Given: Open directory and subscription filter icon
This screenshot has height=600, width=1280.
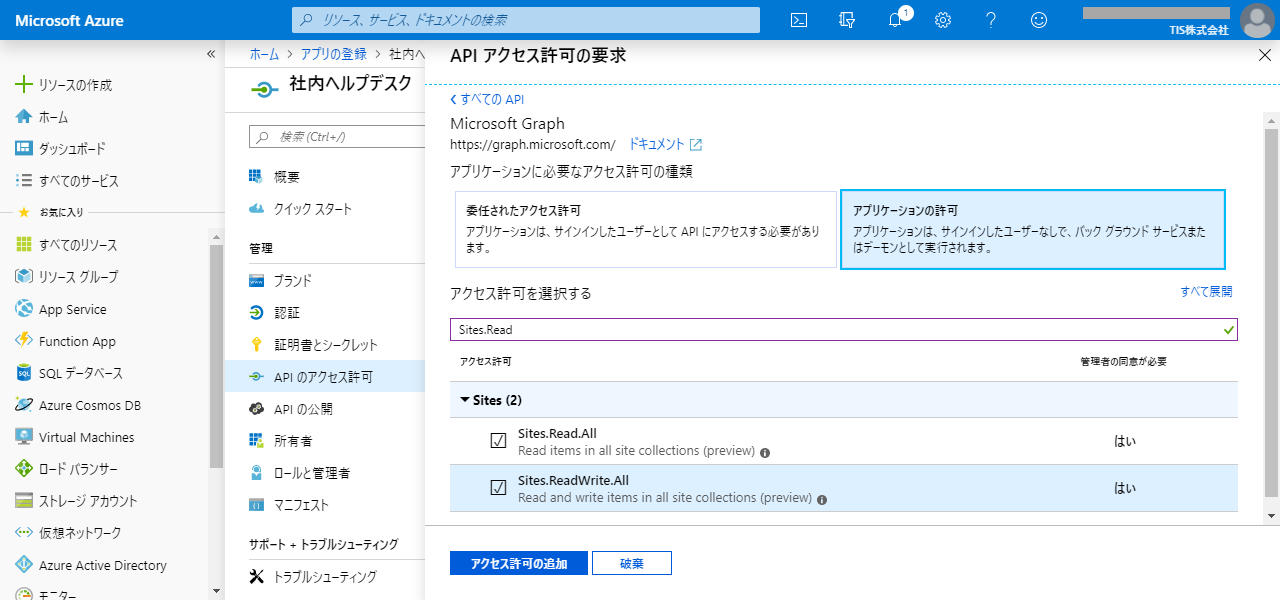Looking at the screenshot, I should point(847,20).
